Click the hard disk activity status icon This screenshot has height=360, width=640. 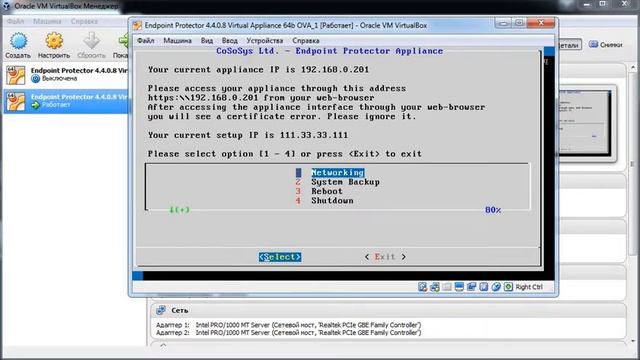tap(422, 287)
